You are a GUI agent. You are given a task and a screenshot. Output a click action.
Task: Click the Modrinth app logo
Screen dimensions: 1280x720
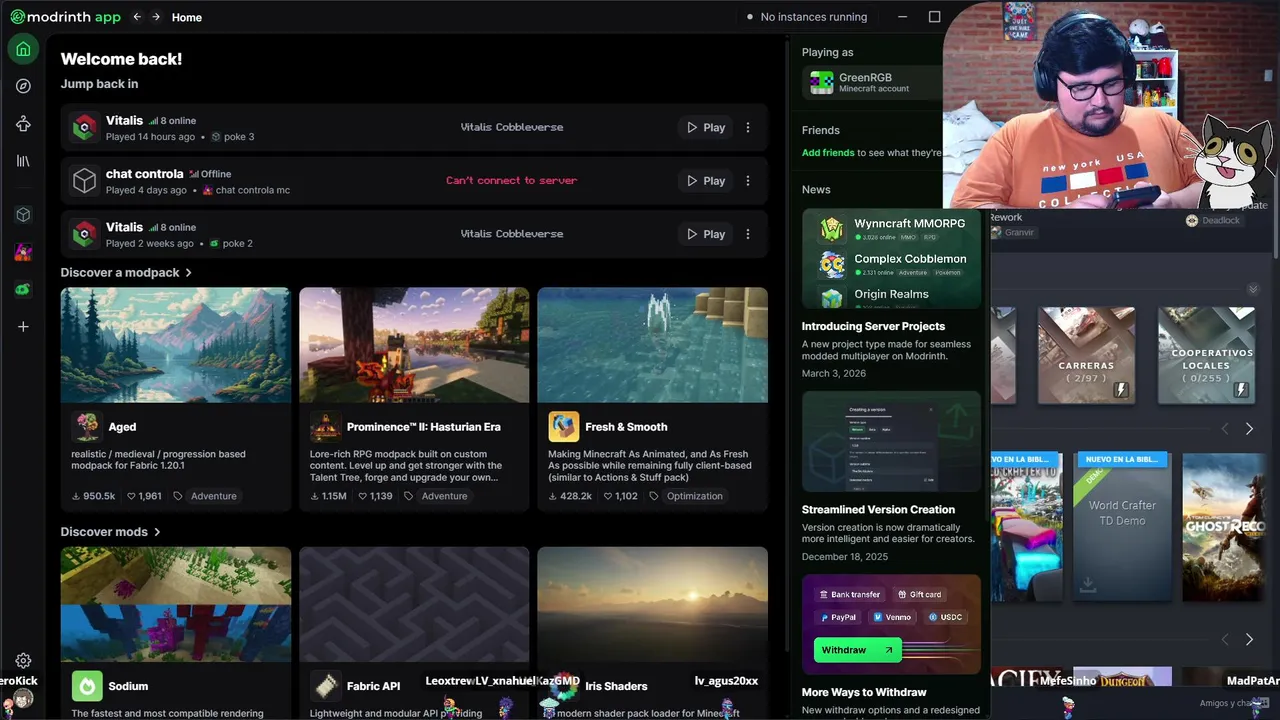pyautogui.click(x=65, y=17)
